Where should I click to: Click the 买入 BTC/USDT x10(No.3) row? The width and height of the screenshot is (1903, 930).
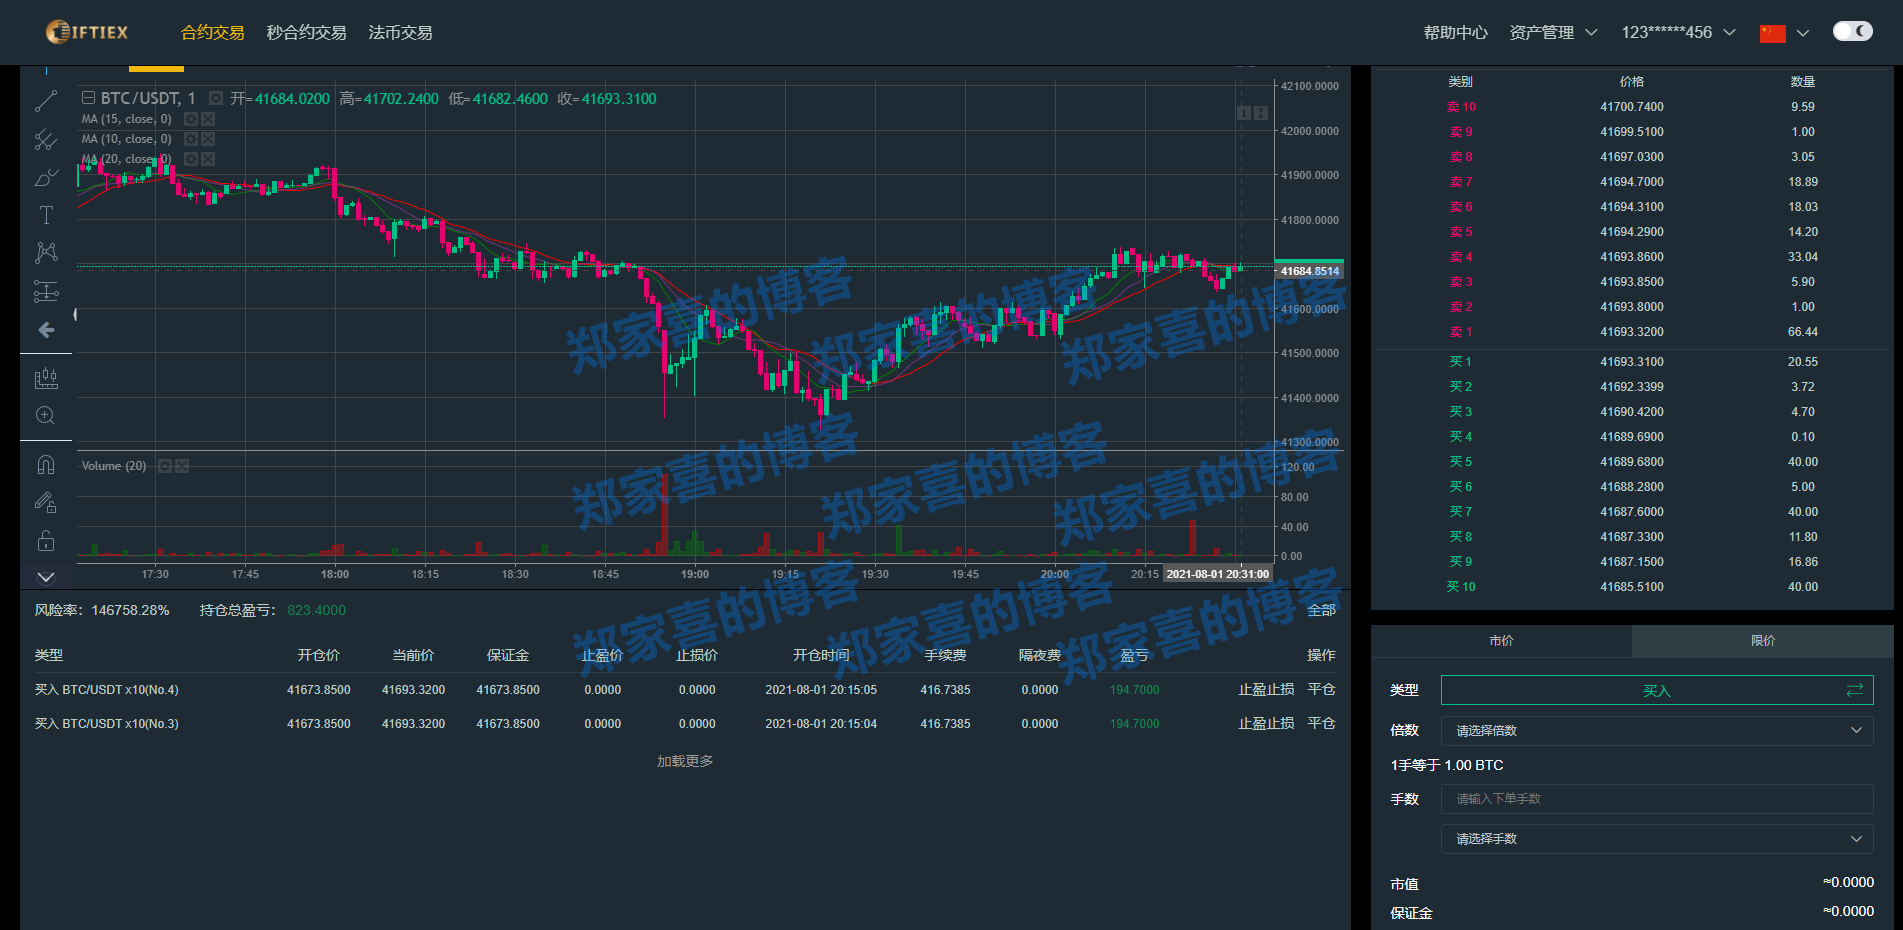685,724
